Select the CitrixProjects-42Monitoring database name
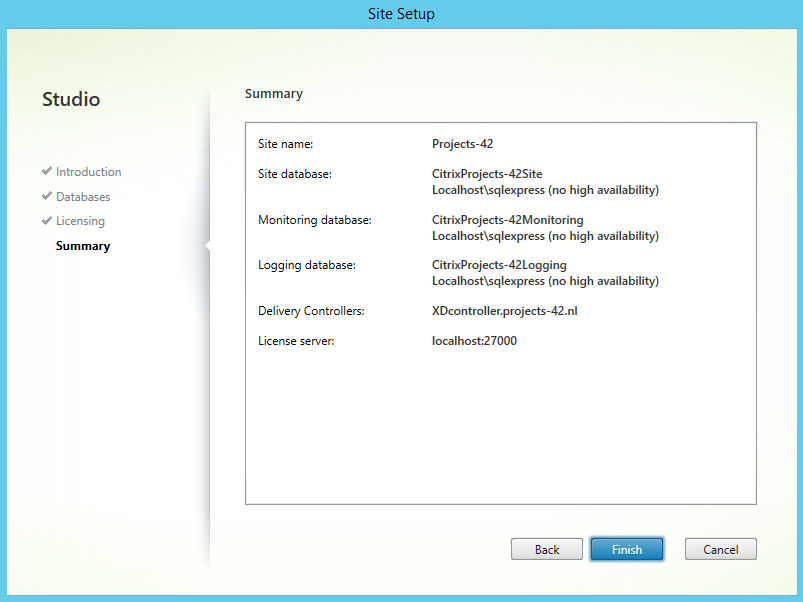803x602 pixels. (x=508, y=220)
